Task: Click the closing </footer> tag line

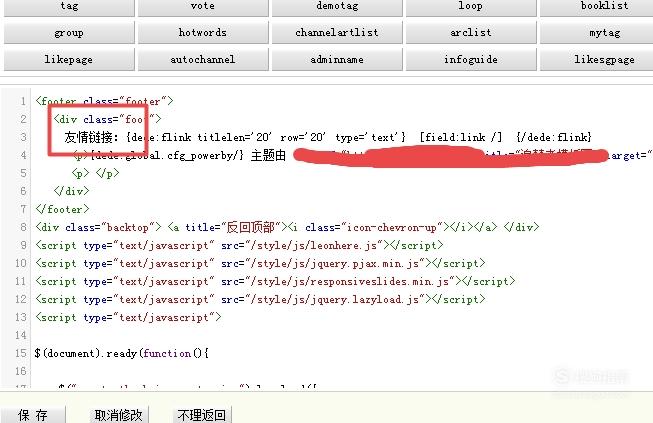Action: [x=62, y=209]
